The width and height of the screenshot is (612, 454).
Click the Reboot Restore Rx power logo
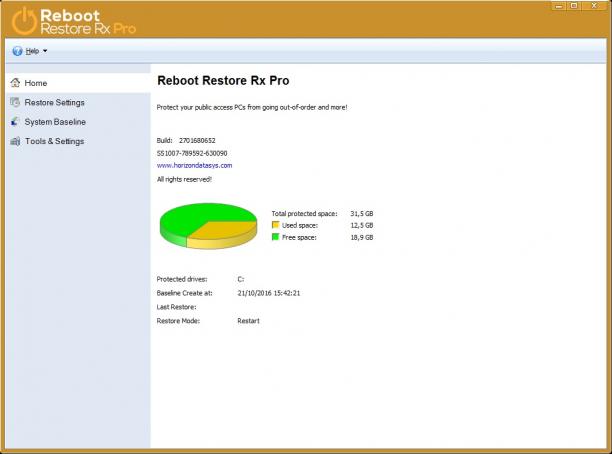coord(24,21)
